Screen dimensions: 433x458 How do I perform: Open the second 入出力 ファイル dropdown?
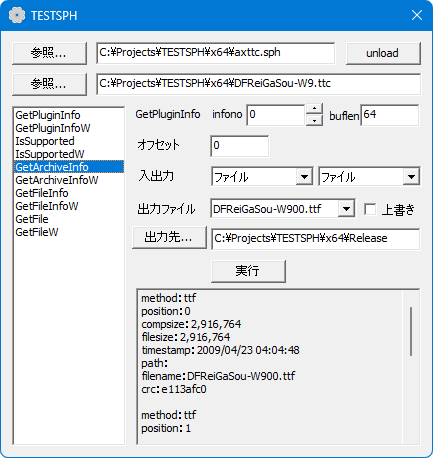click(411, 177)
